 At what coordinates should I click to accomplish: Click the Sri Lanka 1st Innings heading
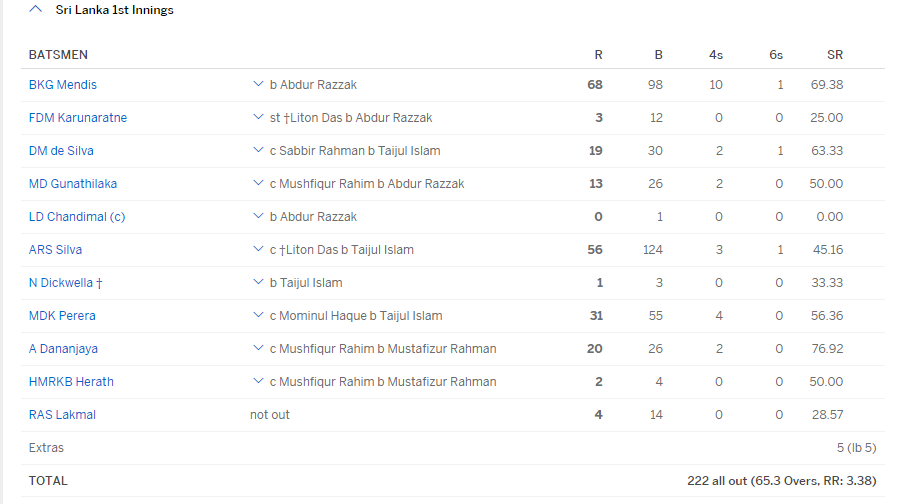point(115,10)
